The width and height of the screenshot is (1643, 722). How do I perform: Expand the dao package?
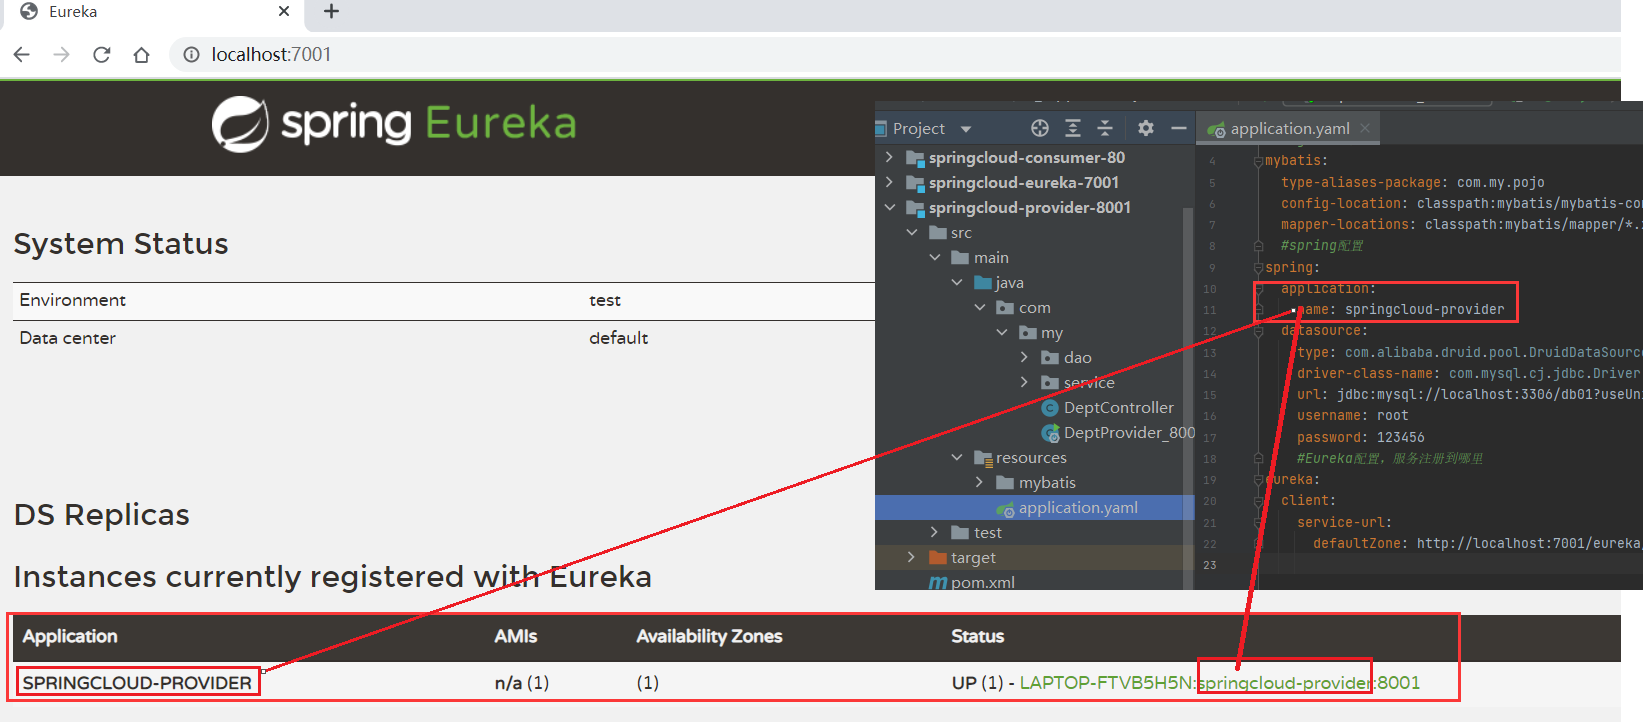coord(1024,357)
